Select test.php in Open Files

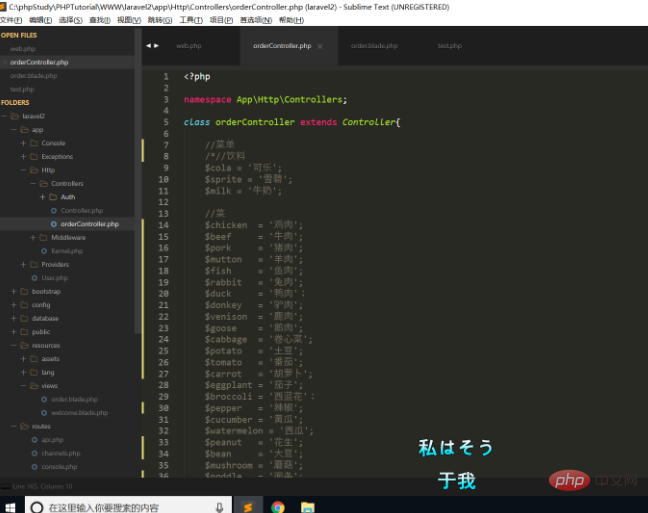click(x=22, y=89)
